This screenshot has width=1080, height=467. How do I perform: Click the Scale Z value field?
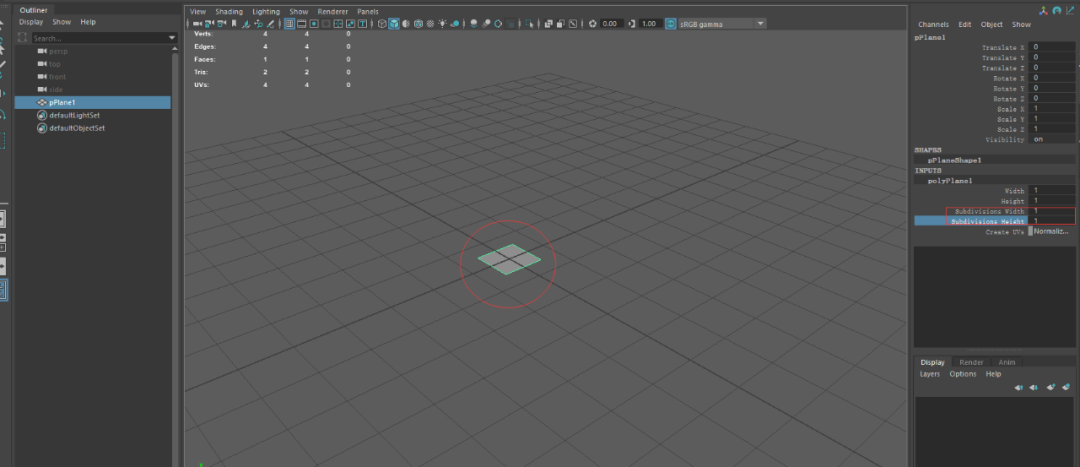pos(1052,129)
